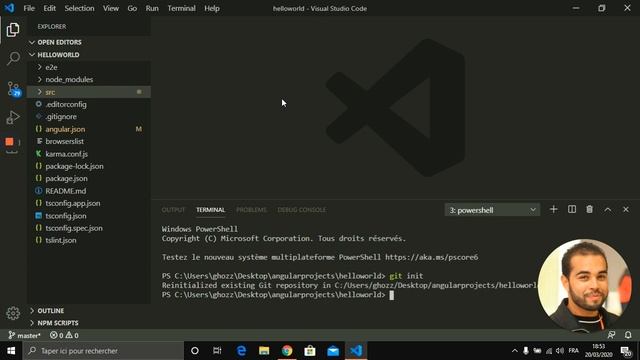Open the Manage gear settings icon
Viewport: 640px width, 360px height.
[13, 313]
